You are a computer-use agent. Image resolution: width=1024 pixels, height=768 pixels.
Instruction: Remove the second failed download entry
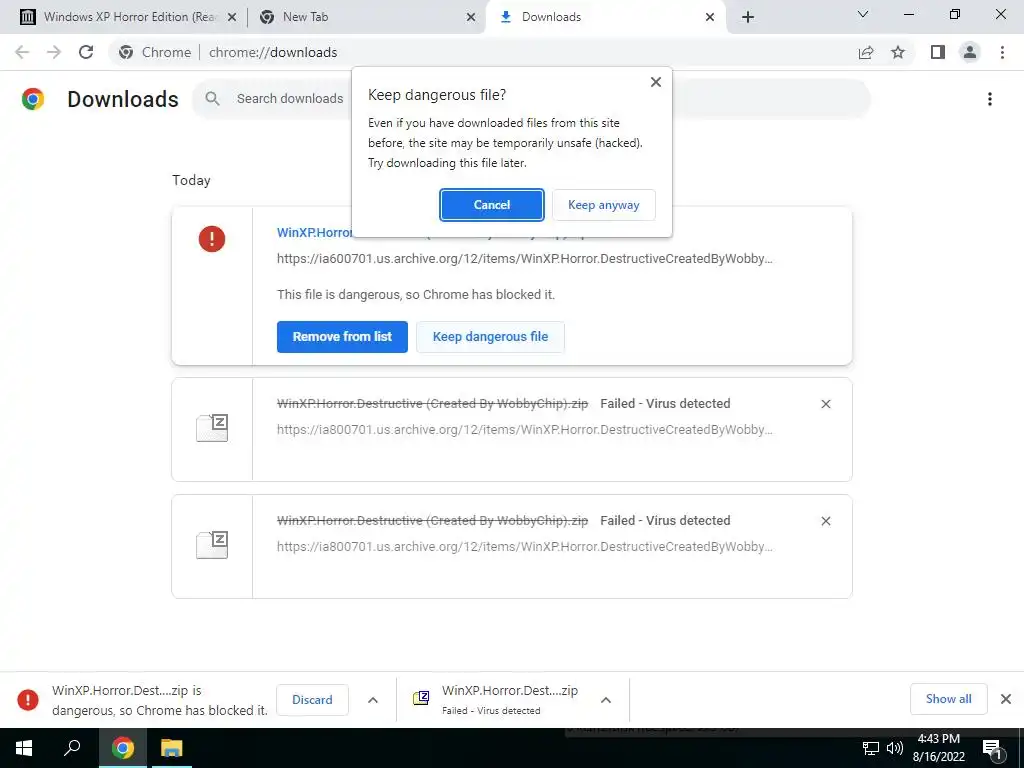point(825,521)
